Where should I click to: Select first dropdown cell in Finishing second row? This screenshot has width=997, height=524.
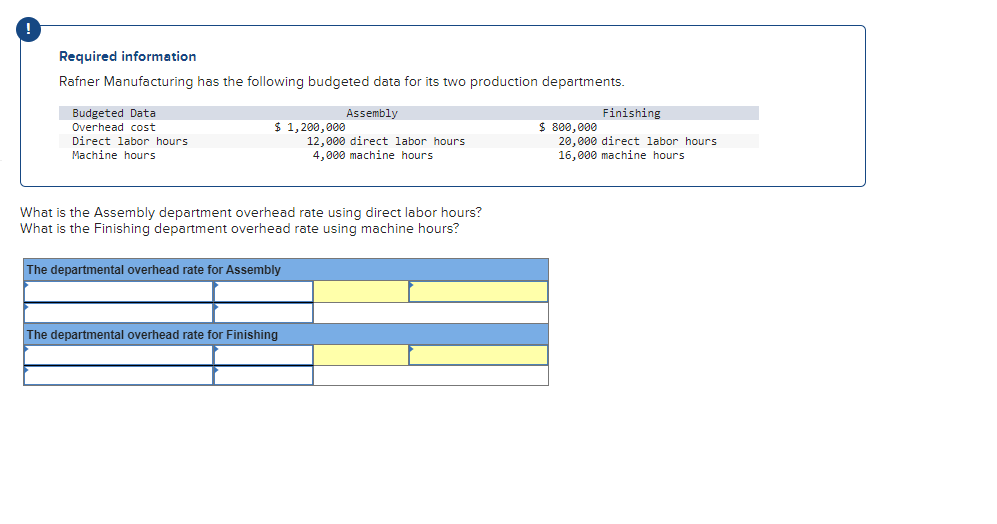(118, 375)
